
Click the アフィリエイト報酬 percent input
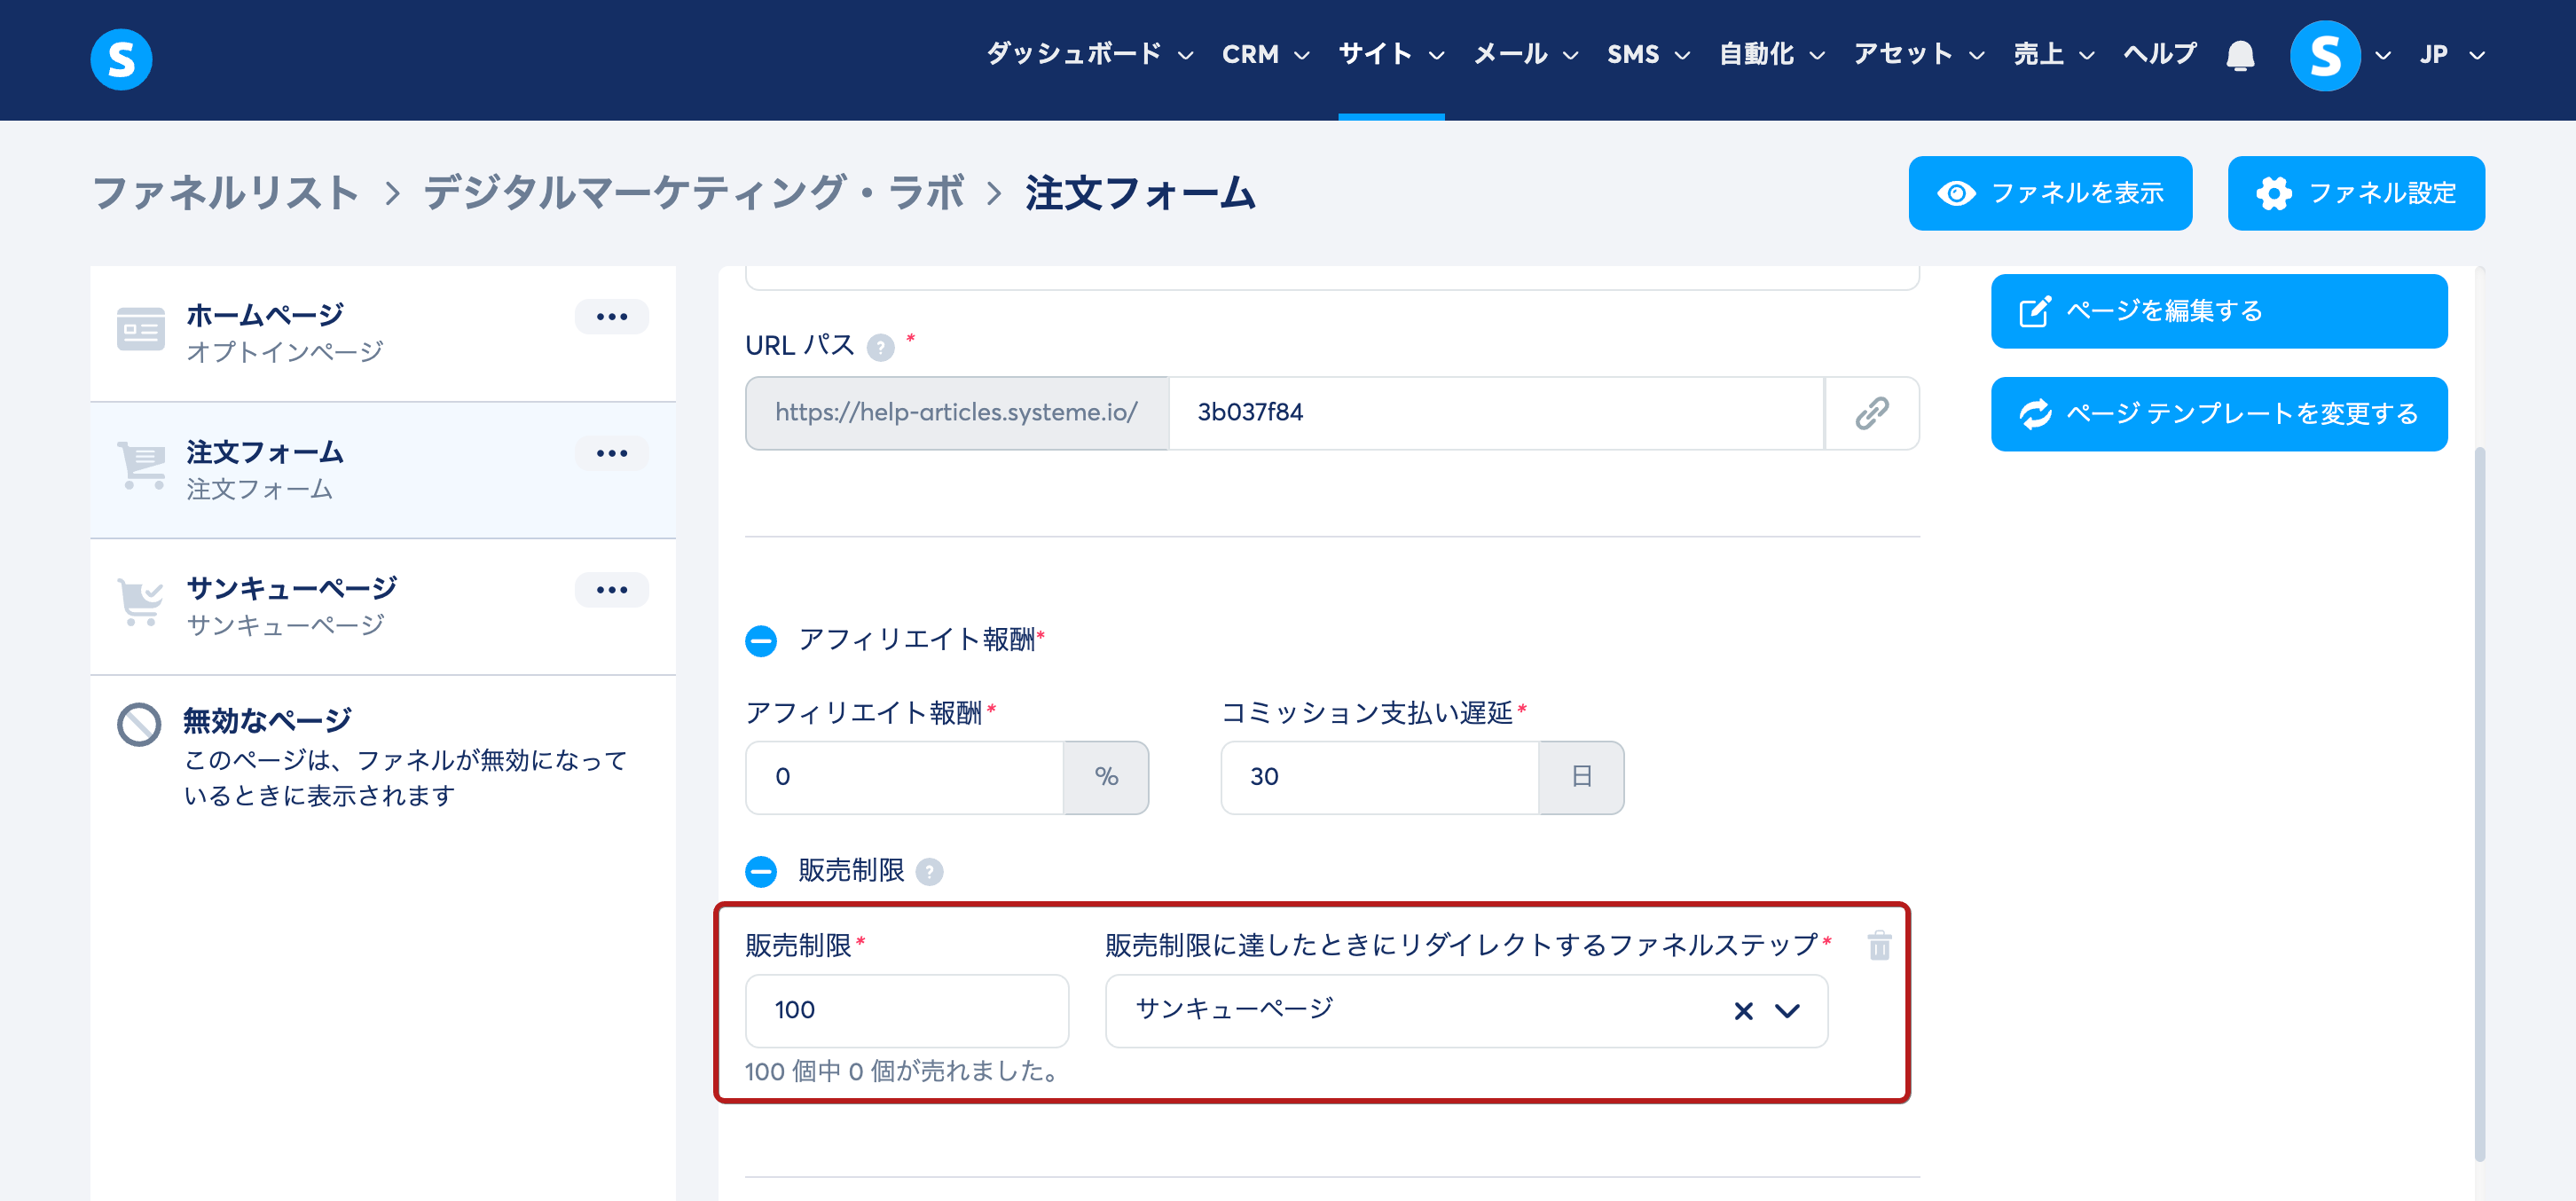(904, 777)
